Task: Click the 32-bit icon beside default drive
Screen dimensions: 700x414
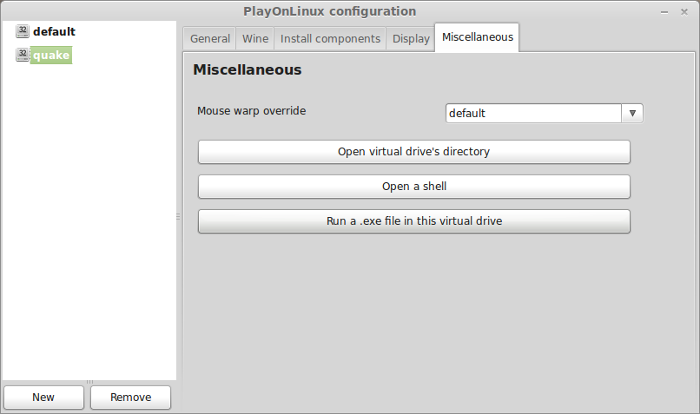Action: pyautogui.click(x=22, y=31)
